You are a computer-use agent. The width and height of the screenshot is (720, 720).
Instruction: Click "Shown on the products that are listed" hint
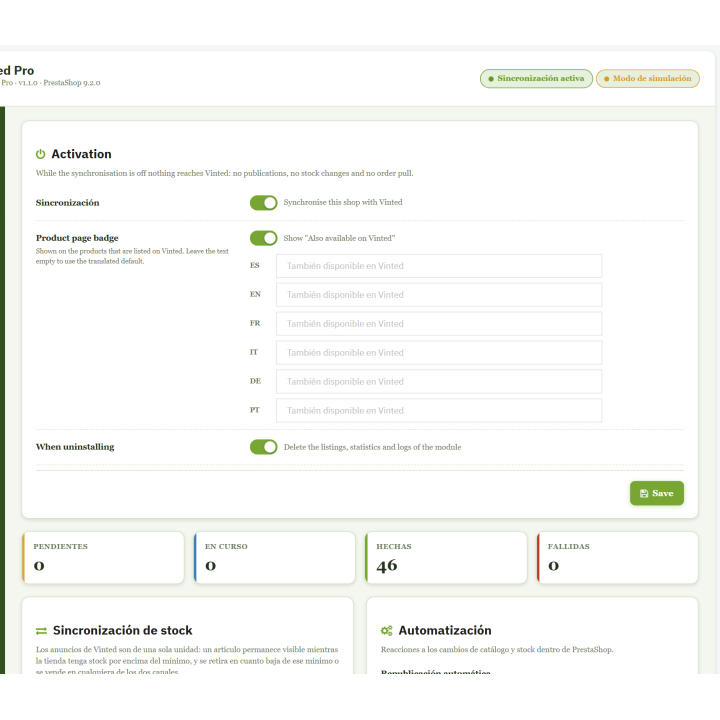click(x=132, y=256)
